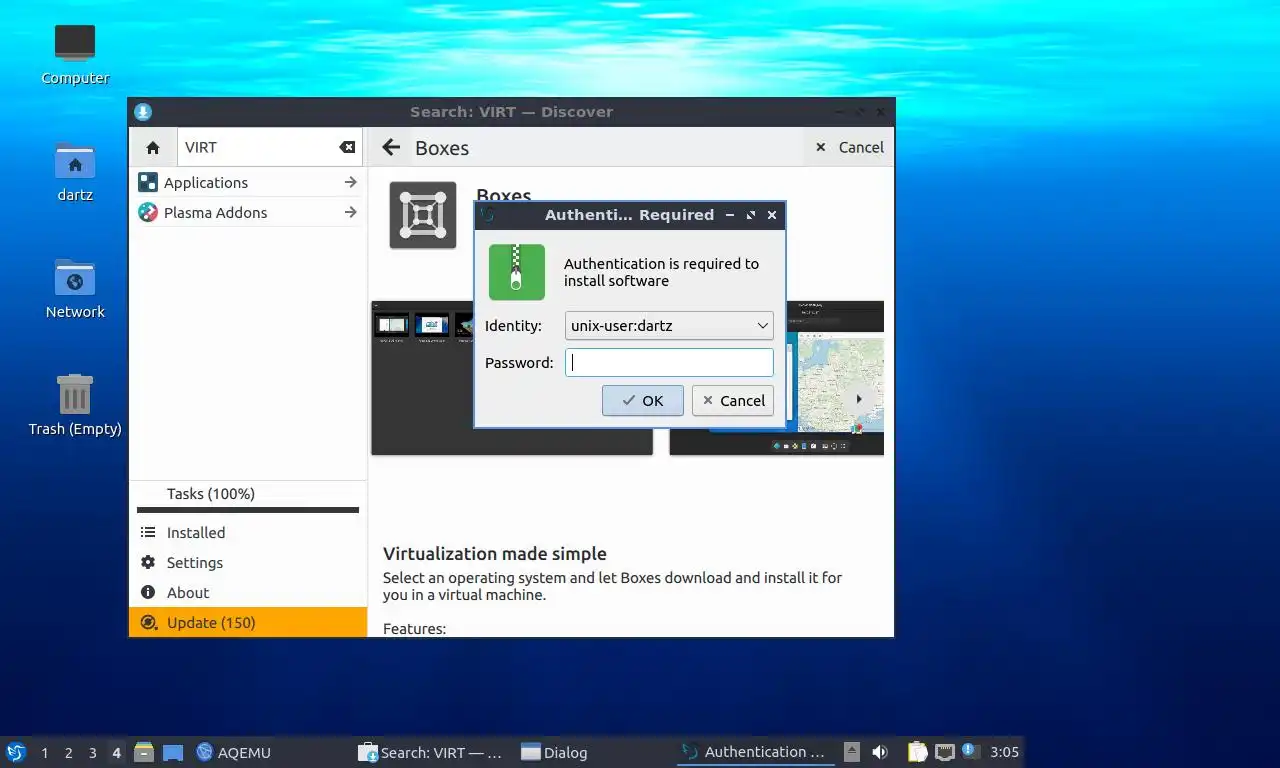
Task: Click the show desktop taskbar icon
Action: (x=173, y=752)
